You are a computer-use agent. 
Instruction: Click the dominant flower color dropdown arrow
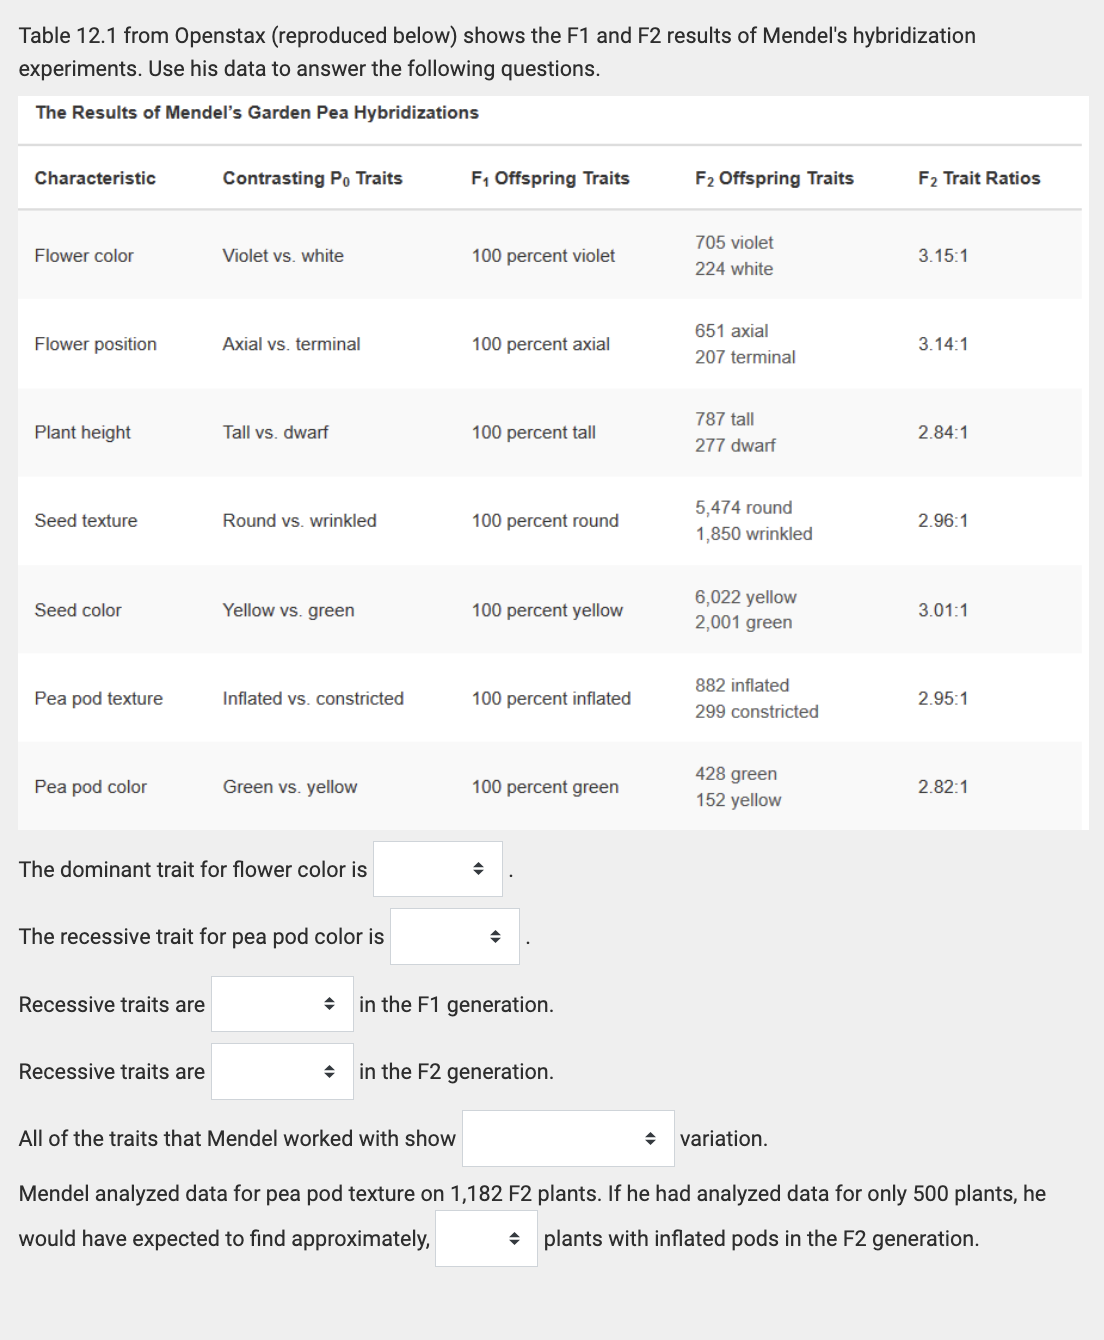tap(479, 869)
